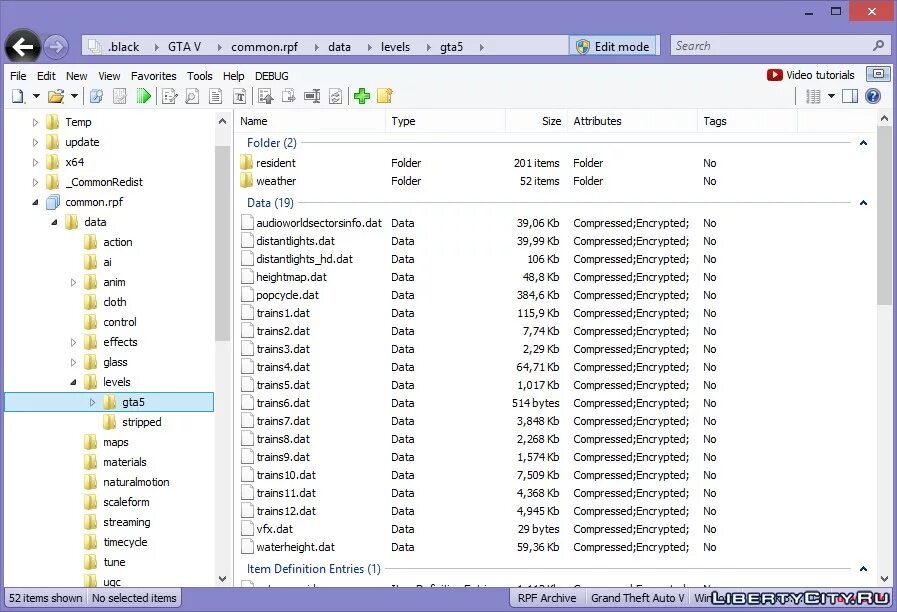Image resolution: width=897 pixels, height=612 pixels.
Task: Expand the effects folder in tree
Action: click(x=73, y=342)
